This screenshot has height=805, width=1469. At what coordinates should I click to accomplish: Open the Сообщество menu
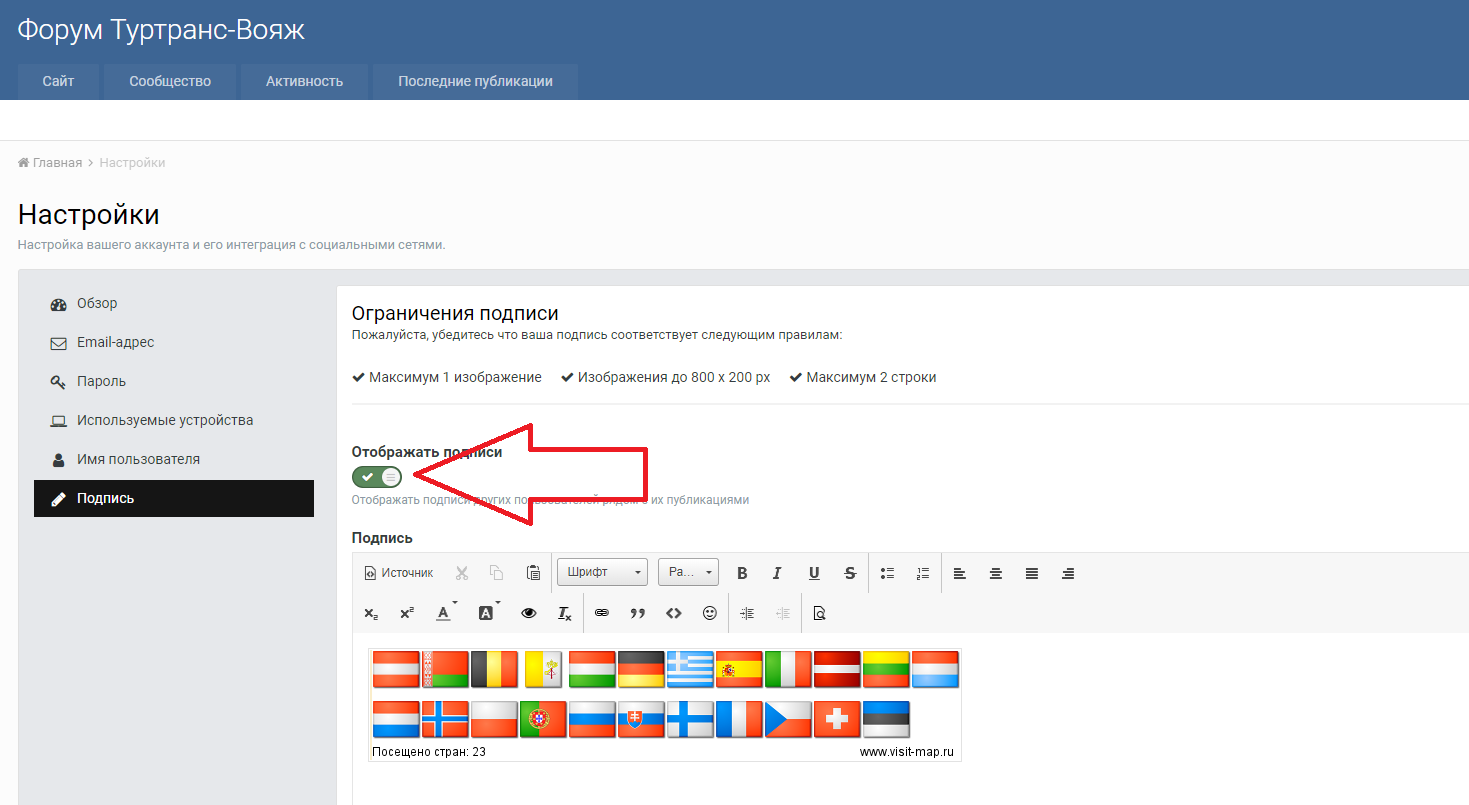click(170, 82)
